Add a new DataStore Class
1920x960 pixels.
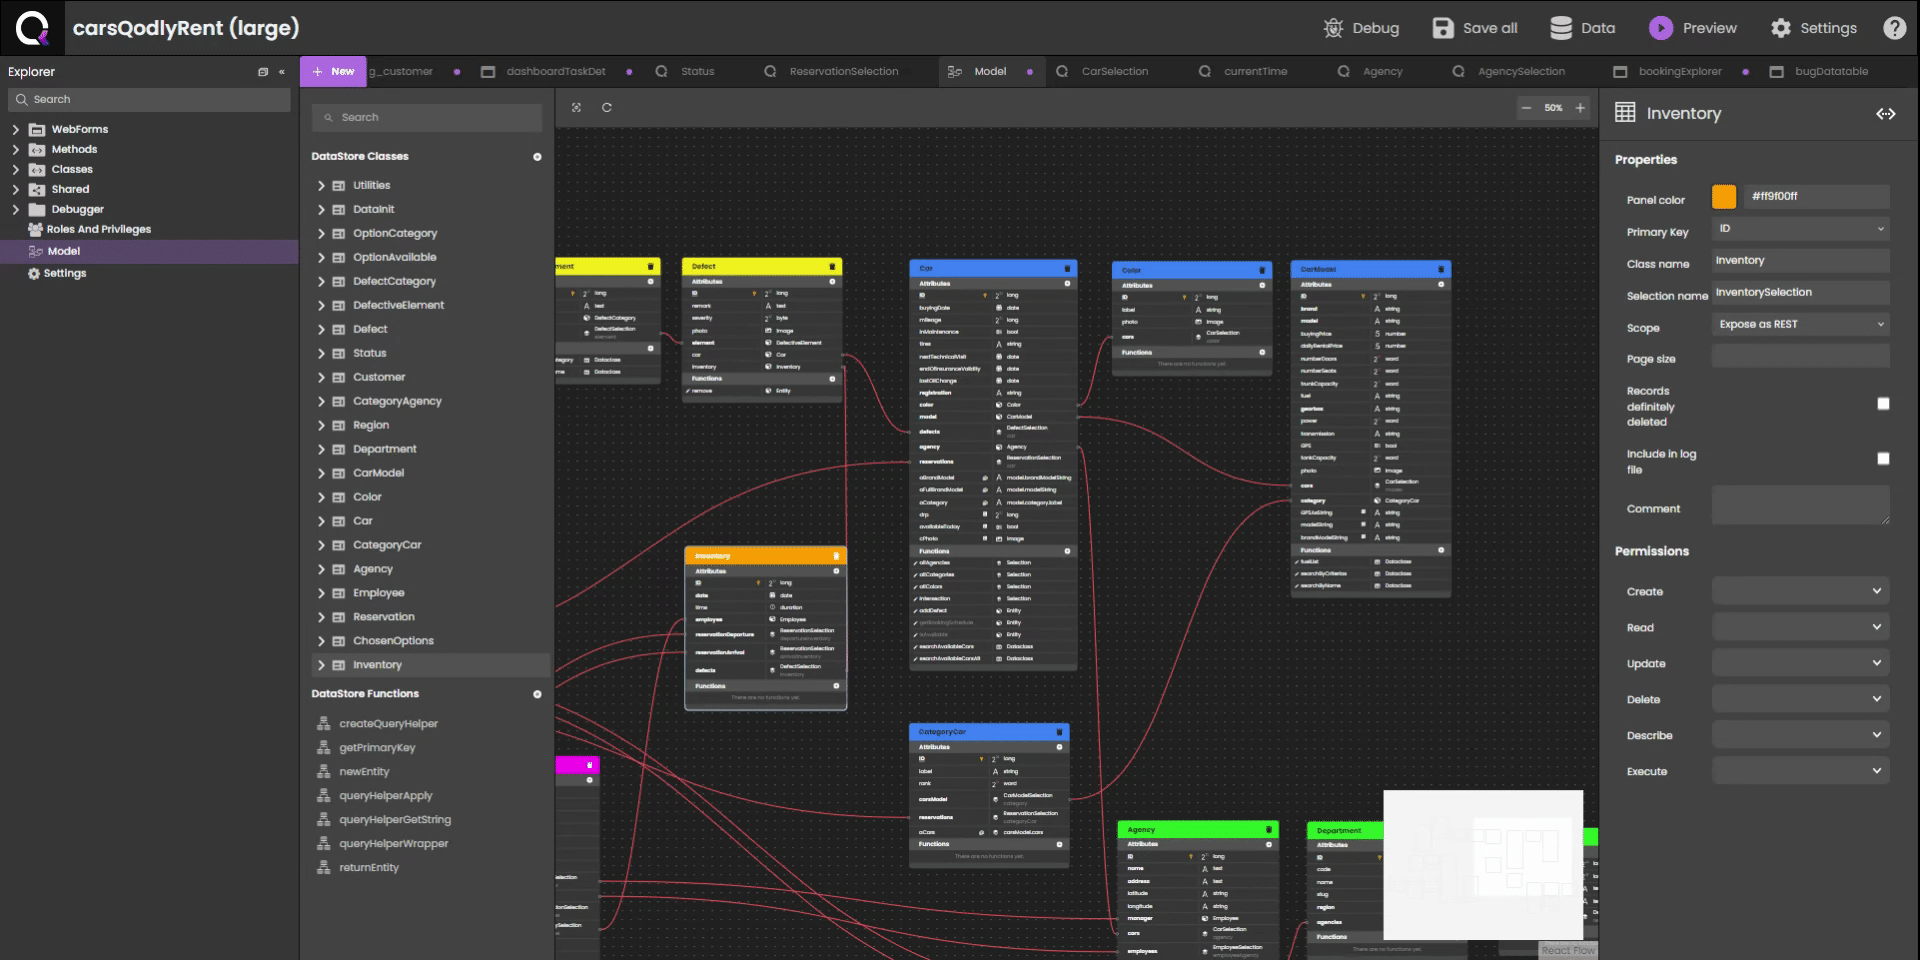537,157
